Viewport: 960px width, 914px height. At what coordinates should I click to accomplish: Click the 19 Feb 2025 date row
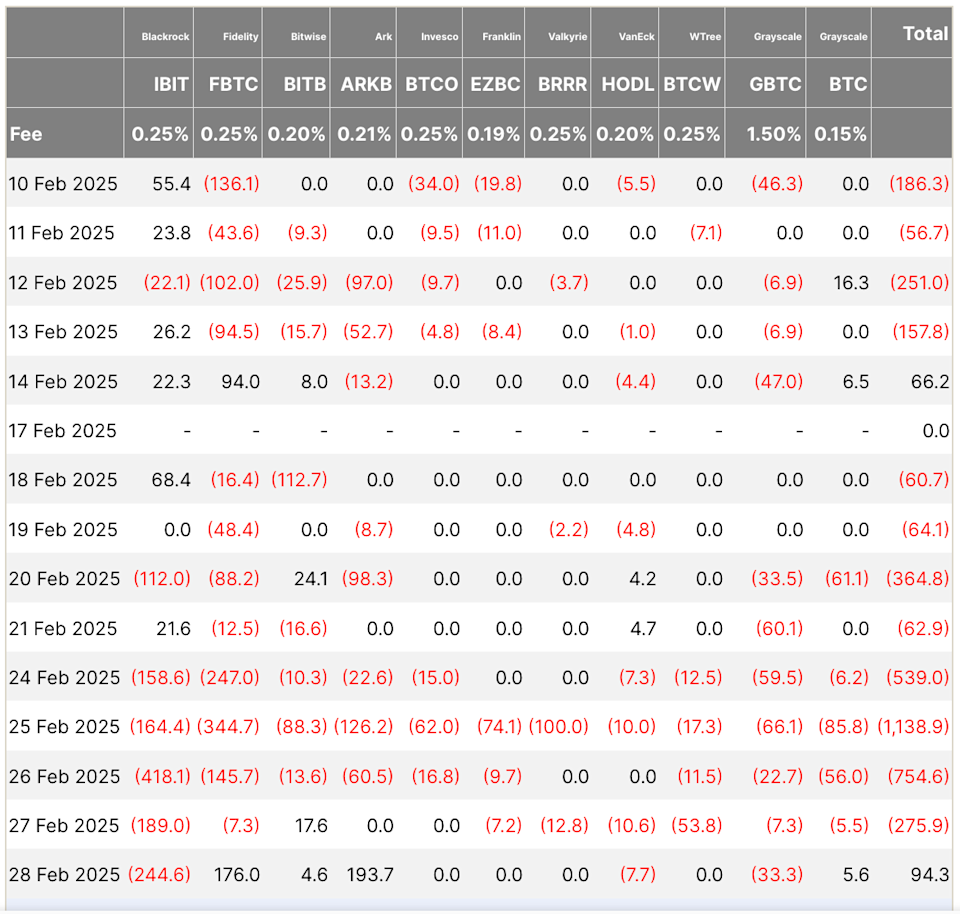[479, 529]
